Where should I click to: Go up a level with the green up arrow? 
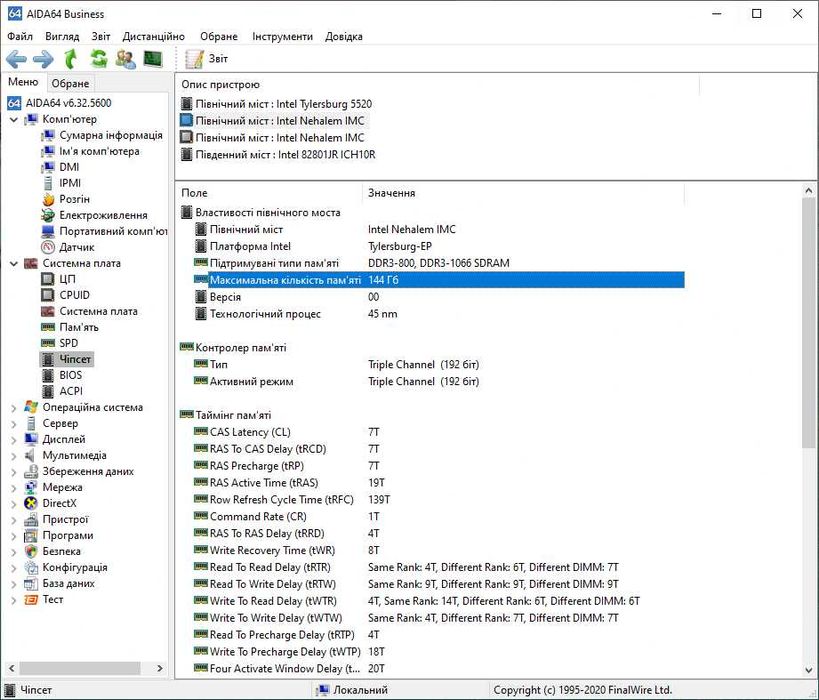71,59
